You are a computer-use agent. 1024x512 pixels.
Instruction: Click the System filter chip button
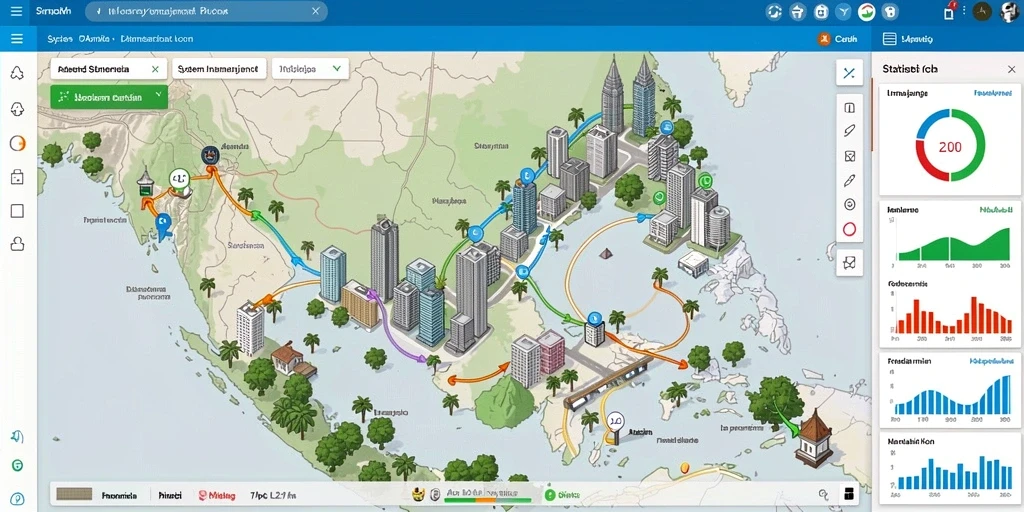219,69
